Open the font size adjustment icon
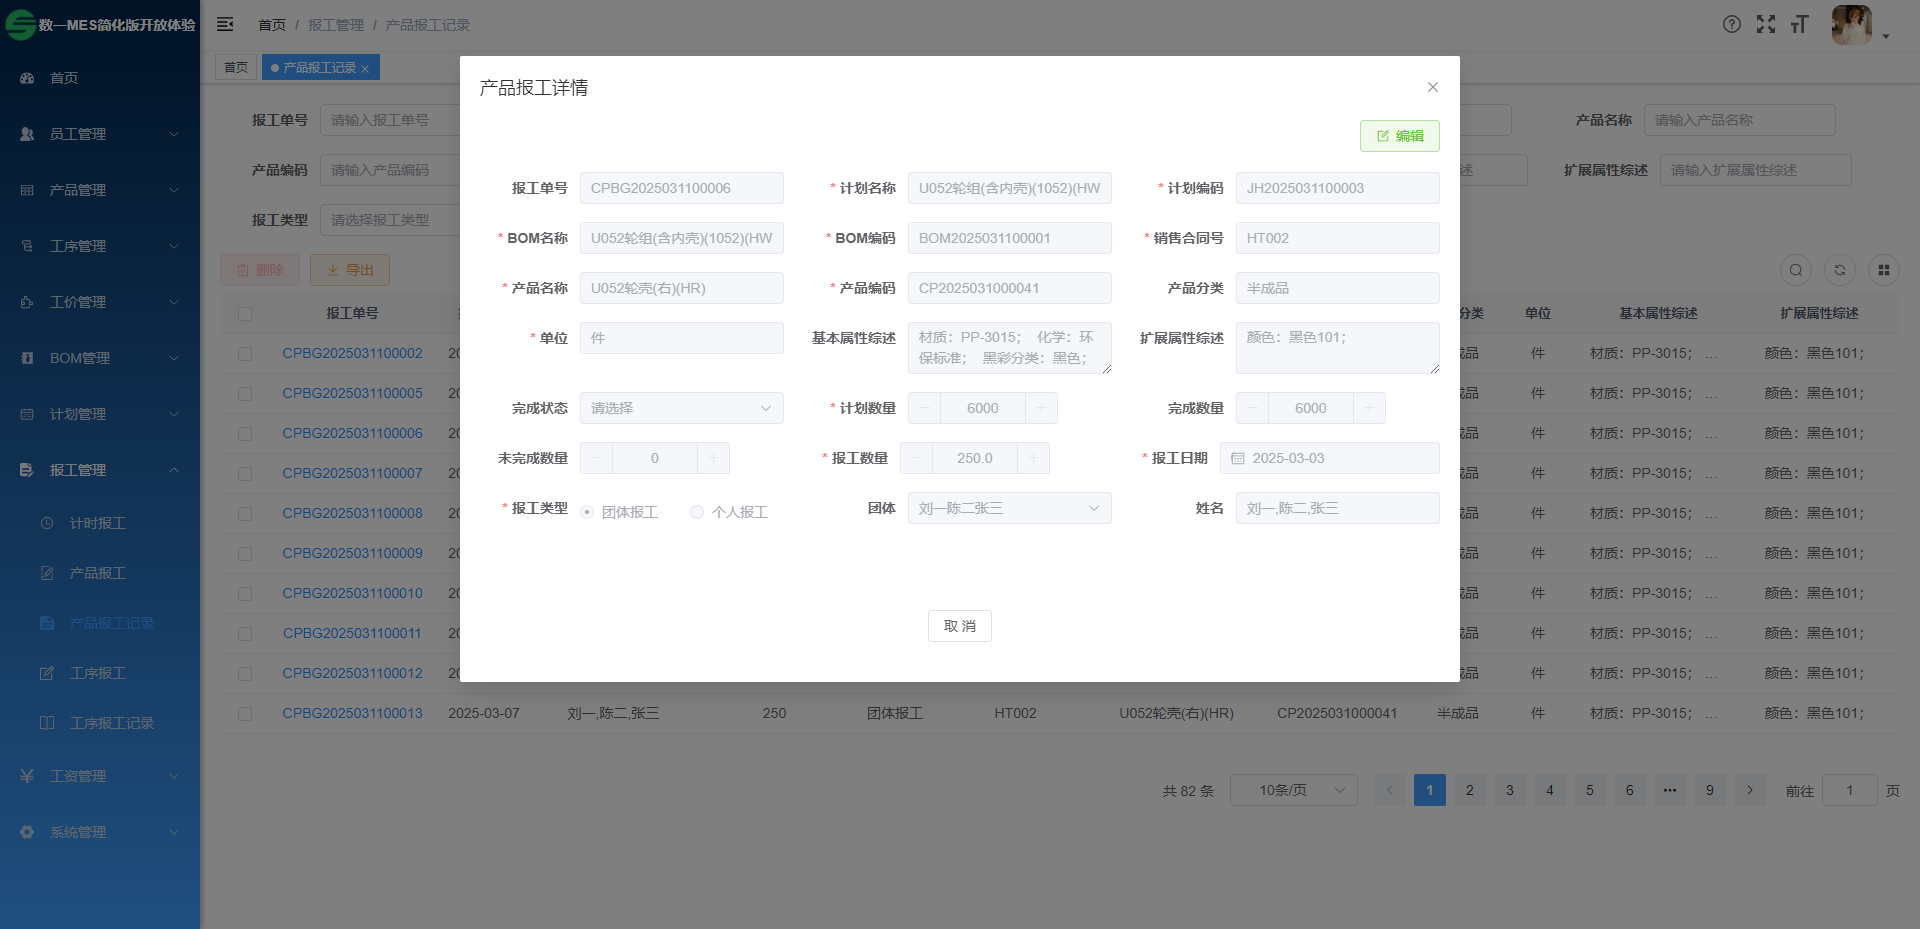Screen dimensions: 1920x929 point(1800,24)
